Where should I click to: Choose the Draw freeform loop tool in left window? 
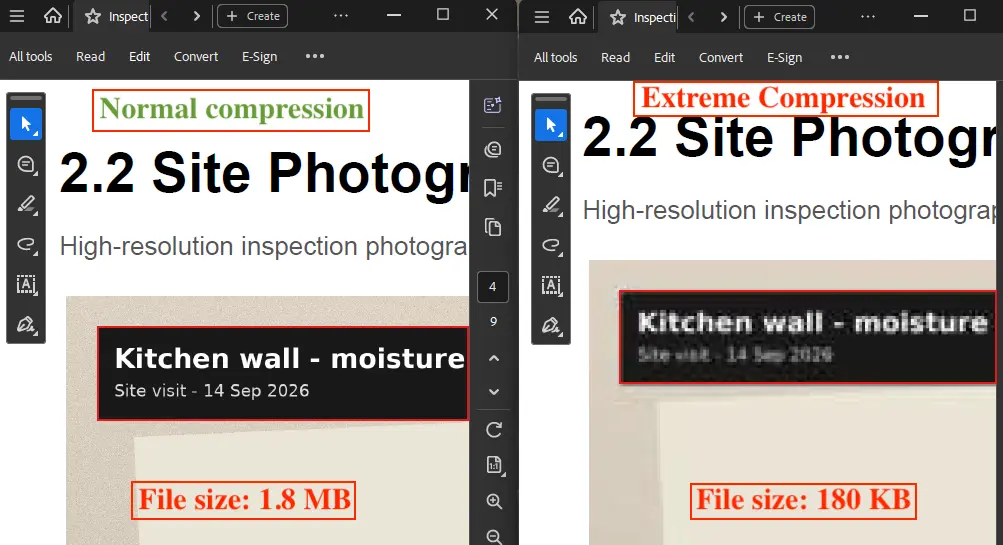pos(26,244)
